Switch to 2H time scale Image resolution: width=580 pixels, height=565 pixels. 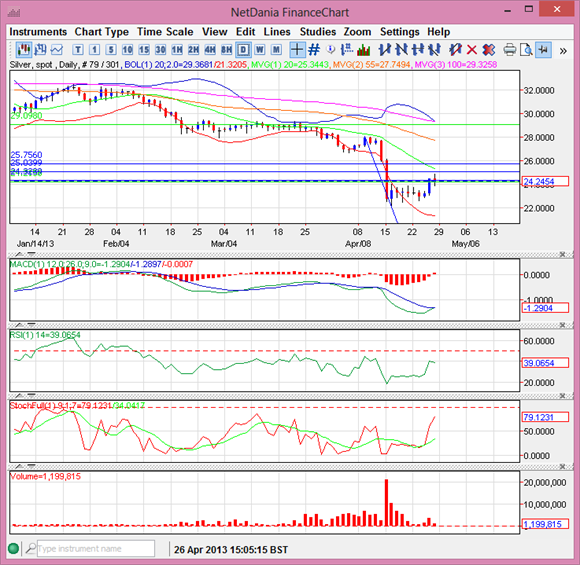[193, 50]
